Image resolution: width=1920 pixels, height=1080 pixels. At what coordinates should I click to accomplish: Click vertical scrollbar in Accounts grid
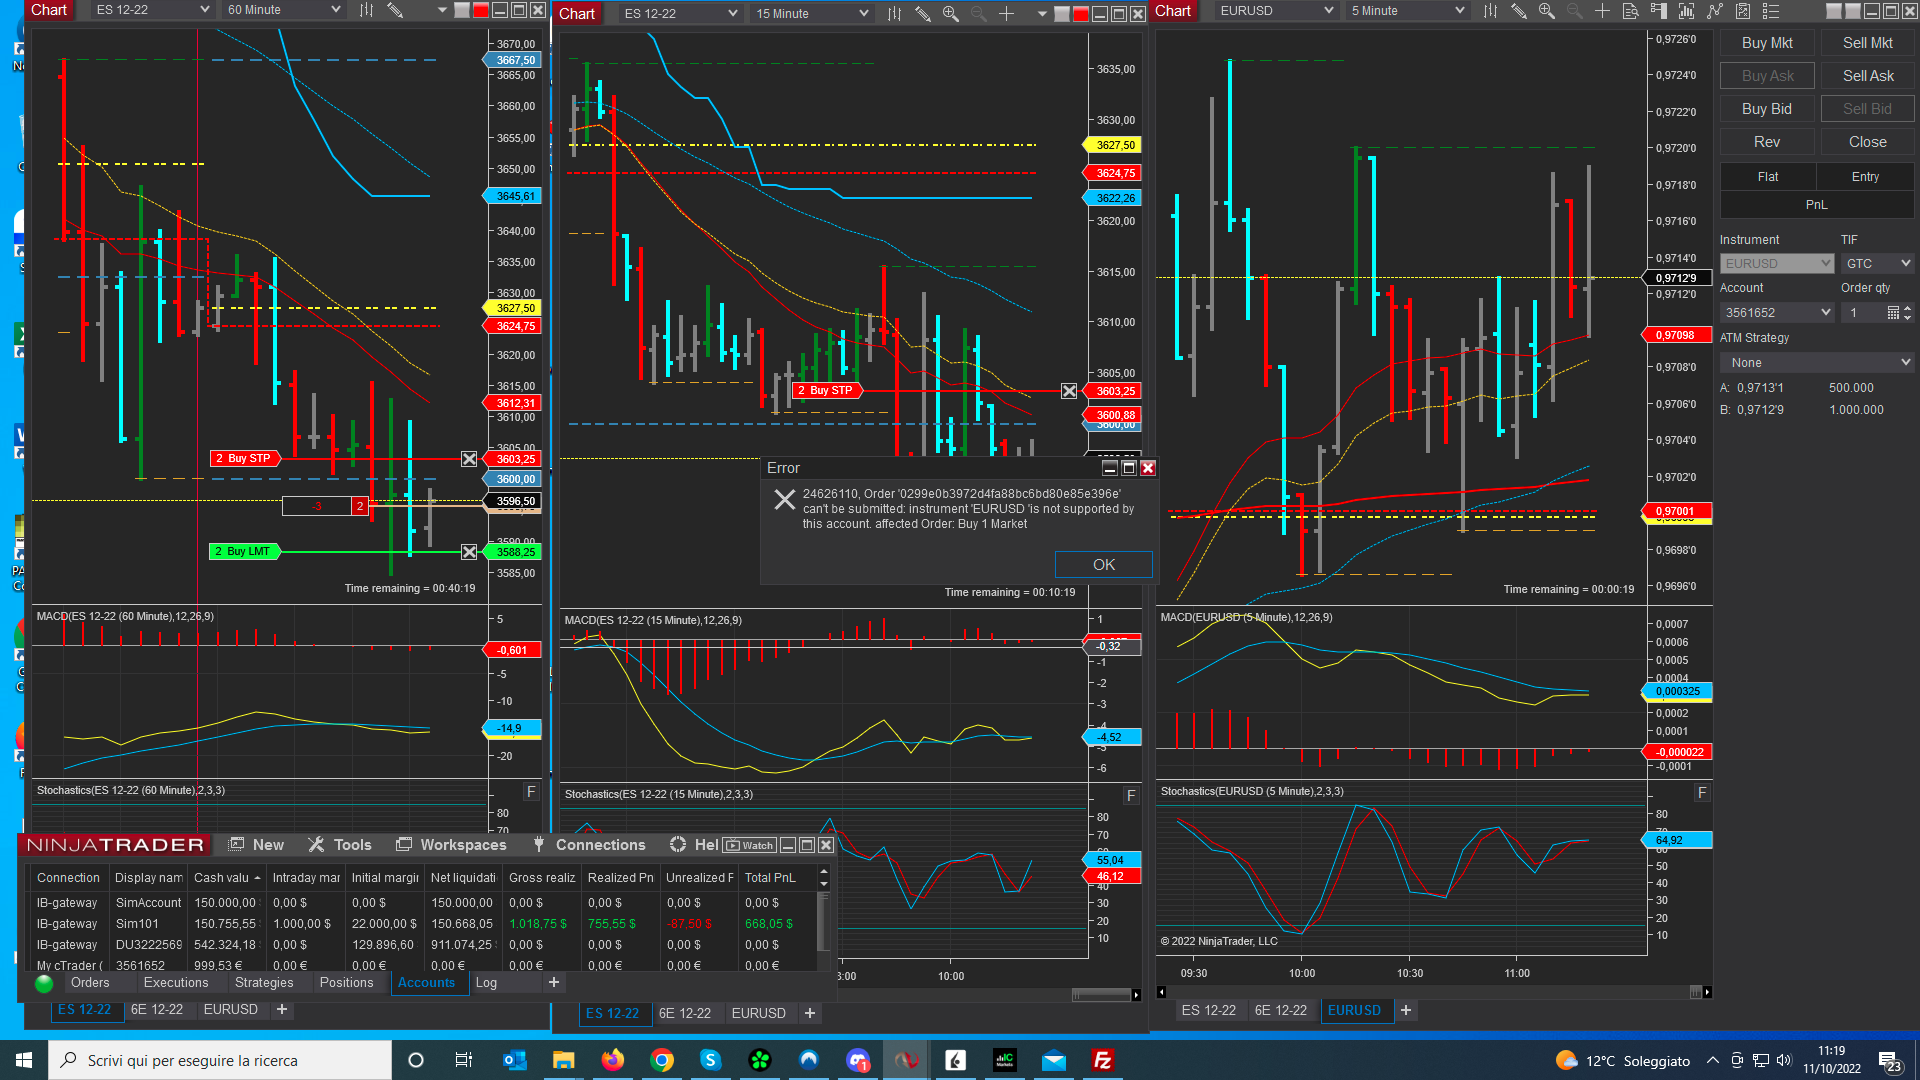[x=824, y=921]
